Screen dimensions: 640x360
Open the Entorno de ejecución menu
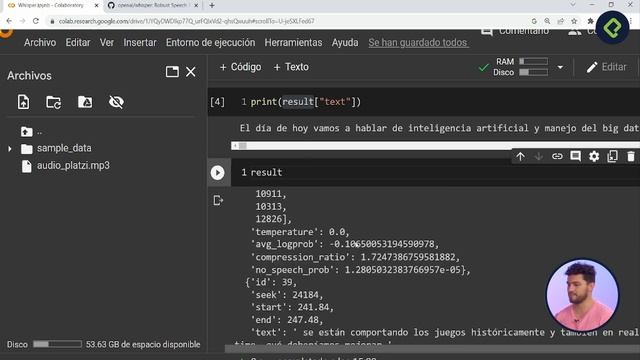210,42
